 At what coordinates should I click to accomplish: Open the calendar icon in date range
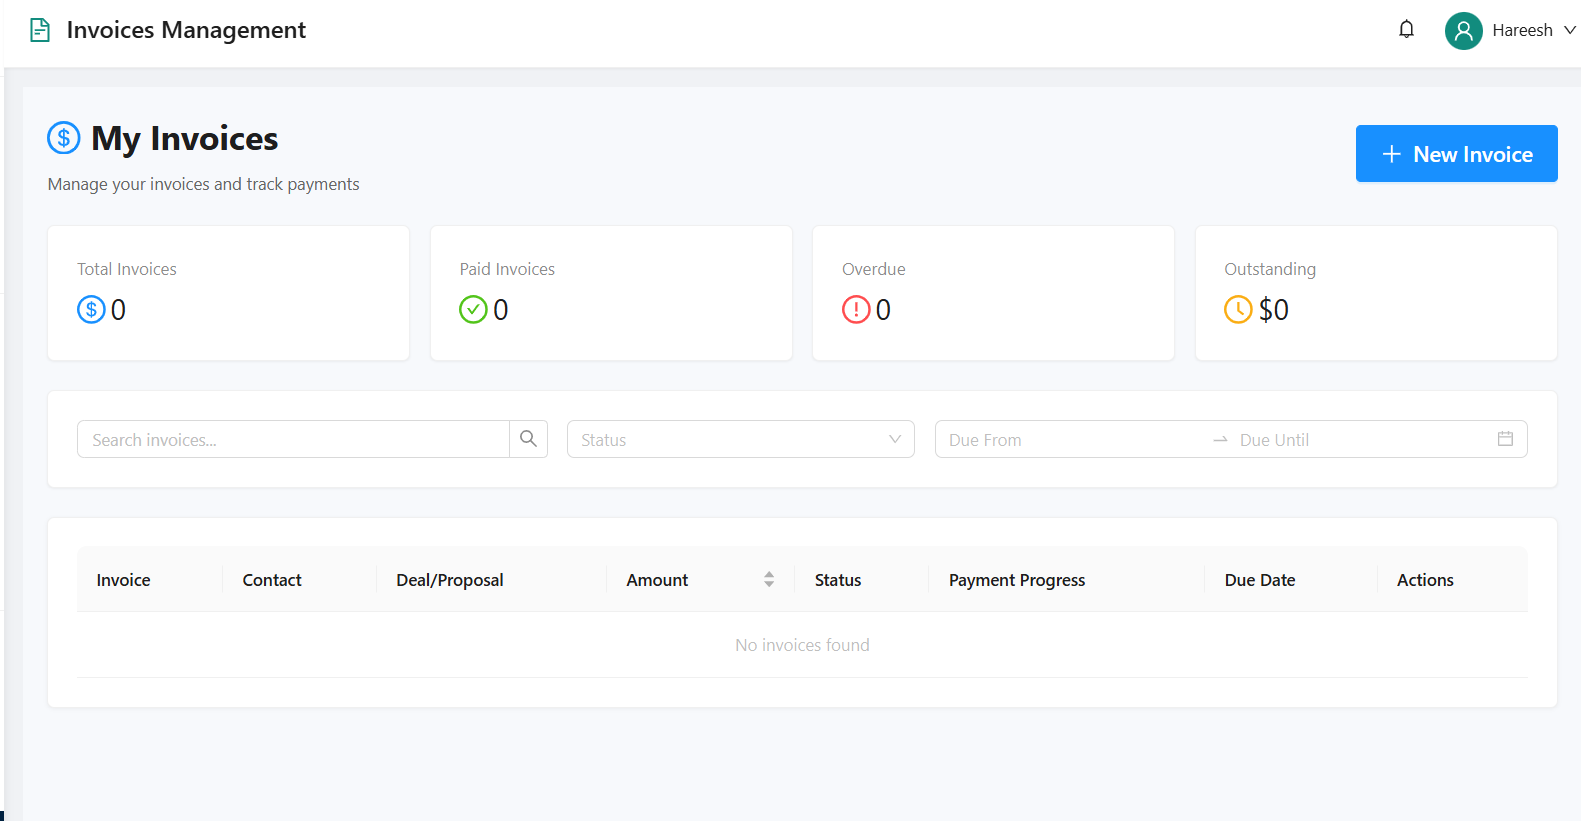click(1505, 439)
